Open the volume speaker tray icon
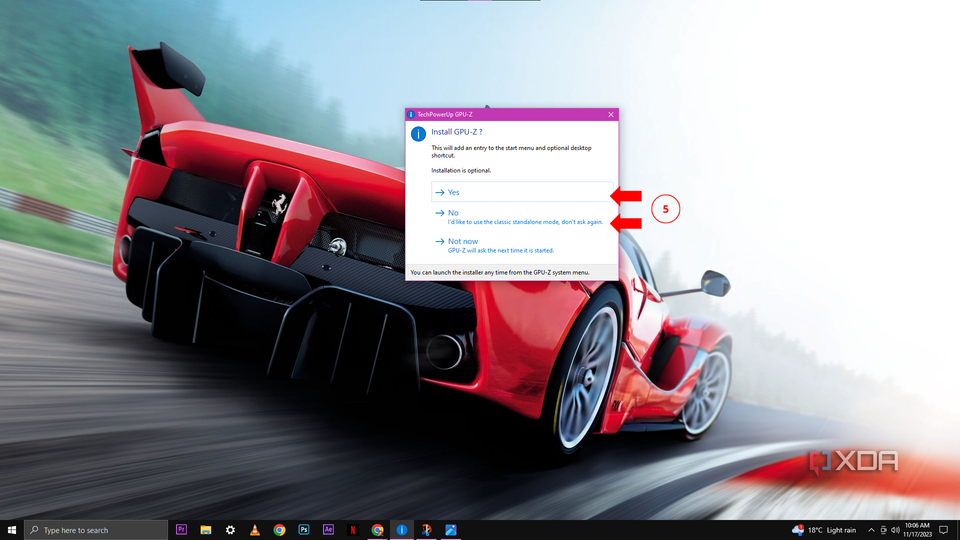The width and height of the screenshot is (960, 540). click(x=895, y=530)
